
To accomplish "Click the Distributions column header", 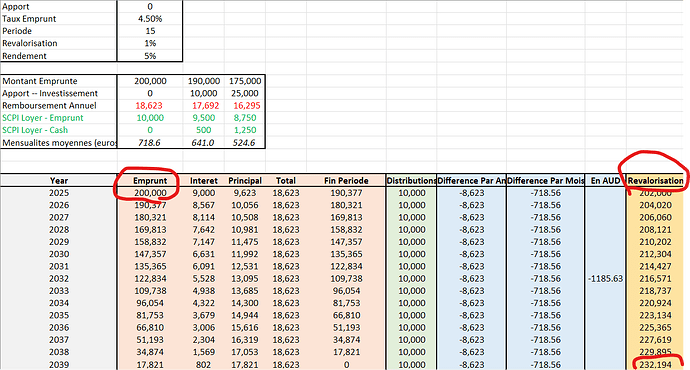I will (x=411, y=180).
